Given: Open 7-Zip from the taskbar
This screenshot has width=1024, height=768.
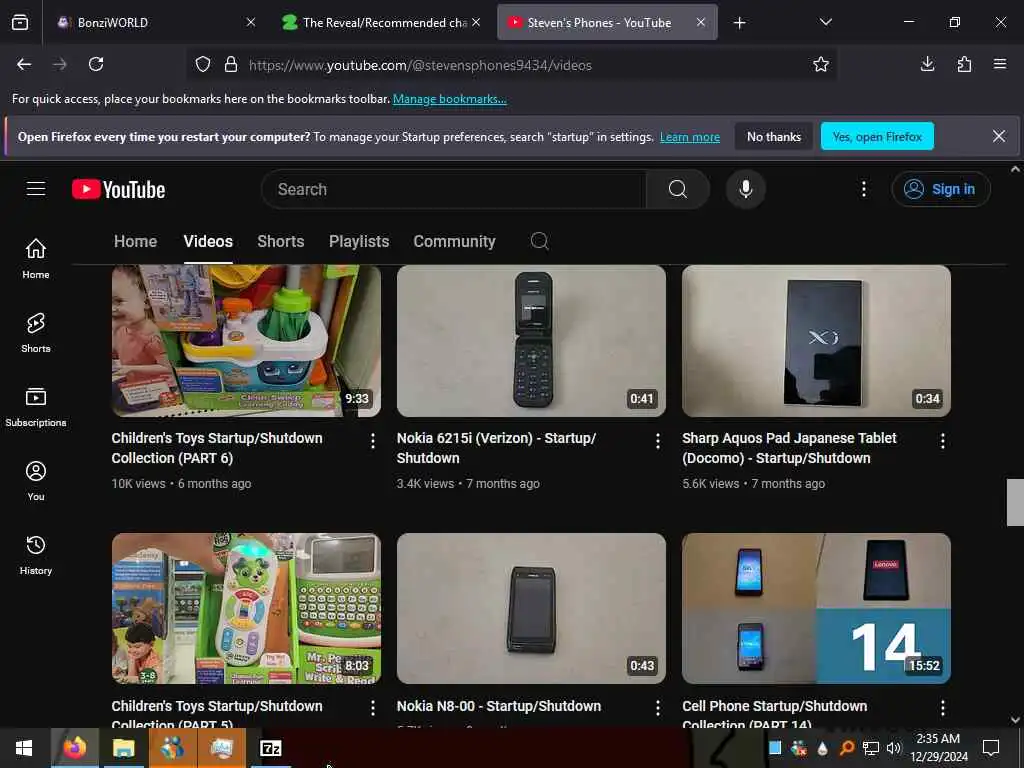Looking at the screenshot, I should tap(270, 748).
